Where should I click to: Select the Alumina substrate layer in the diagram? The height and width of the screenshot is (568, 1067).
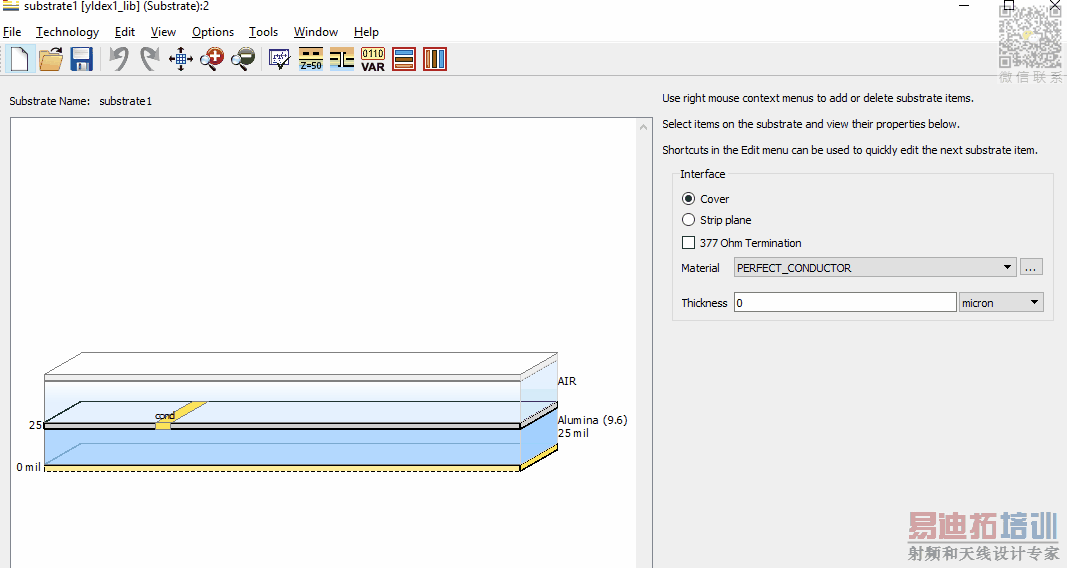click(x=282, y=446)
